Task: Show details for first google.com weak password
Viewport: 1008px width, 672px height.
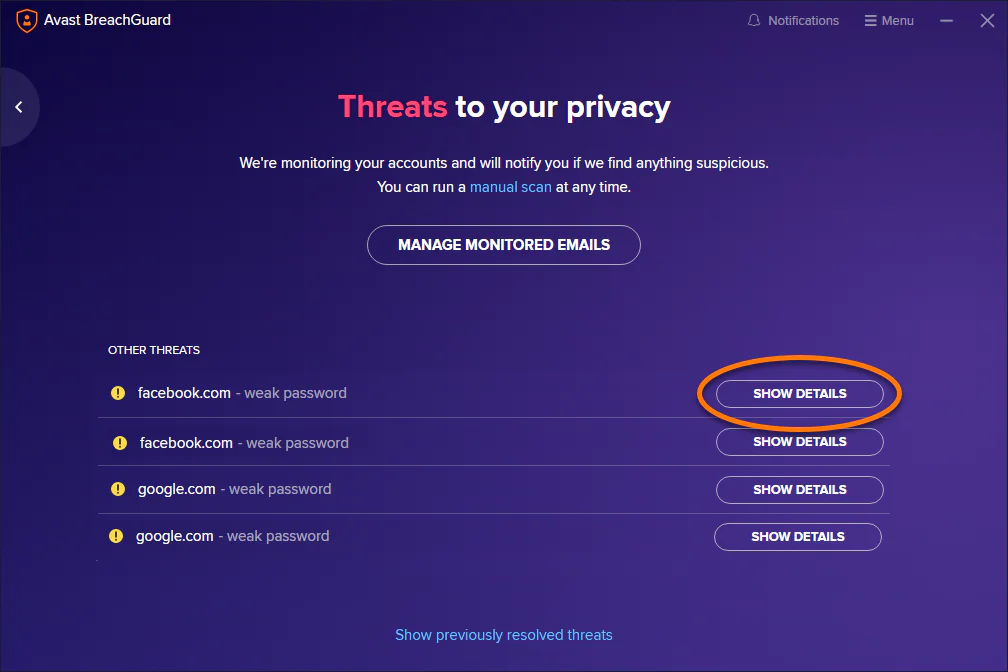Action: [800, 489]
